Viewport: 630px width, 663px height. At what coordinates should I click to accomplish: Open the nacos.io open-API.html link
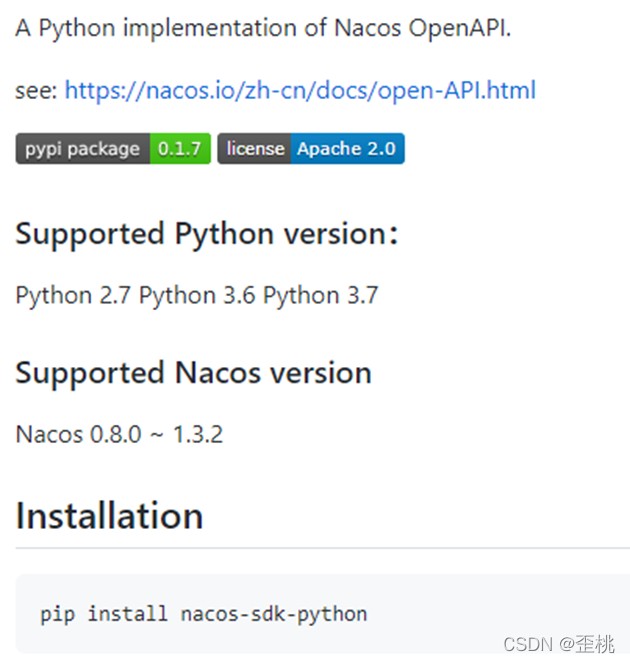point(300,90)
